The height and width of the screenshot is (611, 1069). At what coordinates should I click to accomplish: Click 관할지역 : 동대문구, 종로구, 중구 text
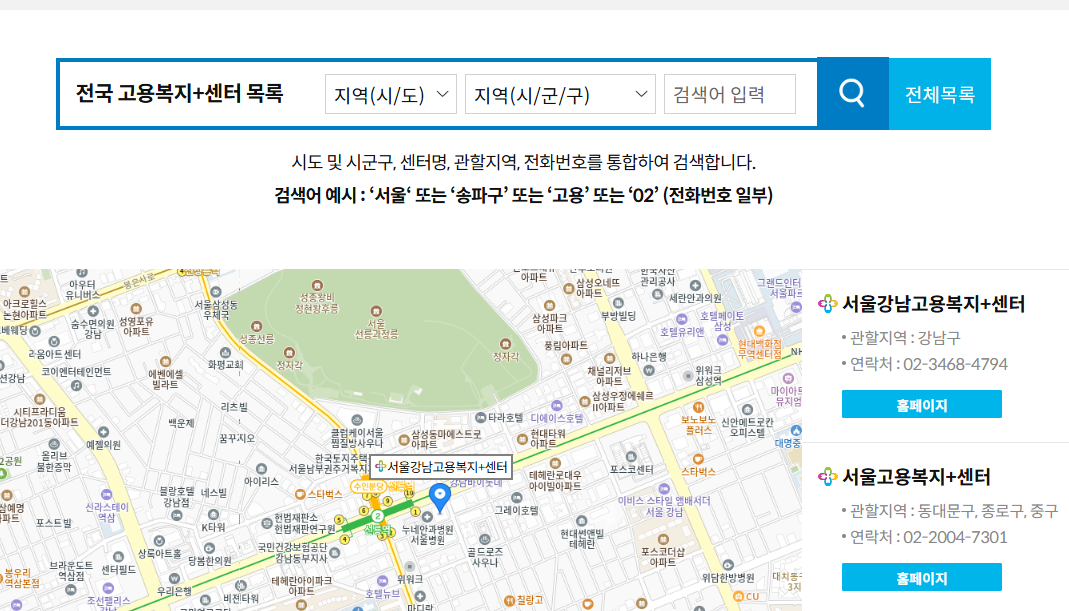pos(954,511)
